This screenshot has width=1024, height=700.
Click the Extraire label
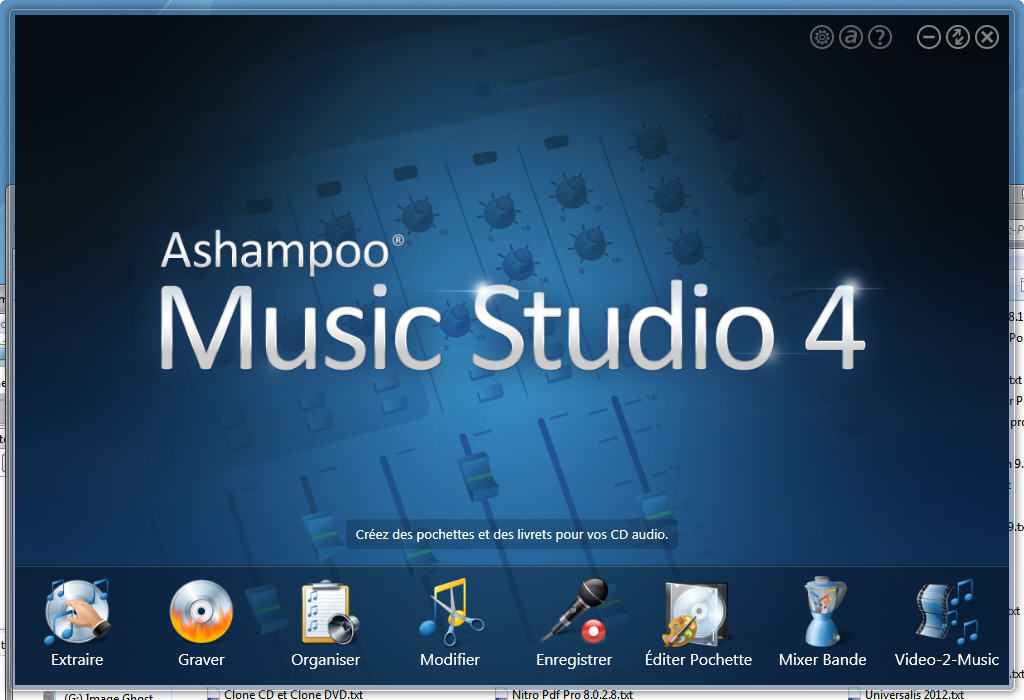pyautogui.click(x=77, y=660)
